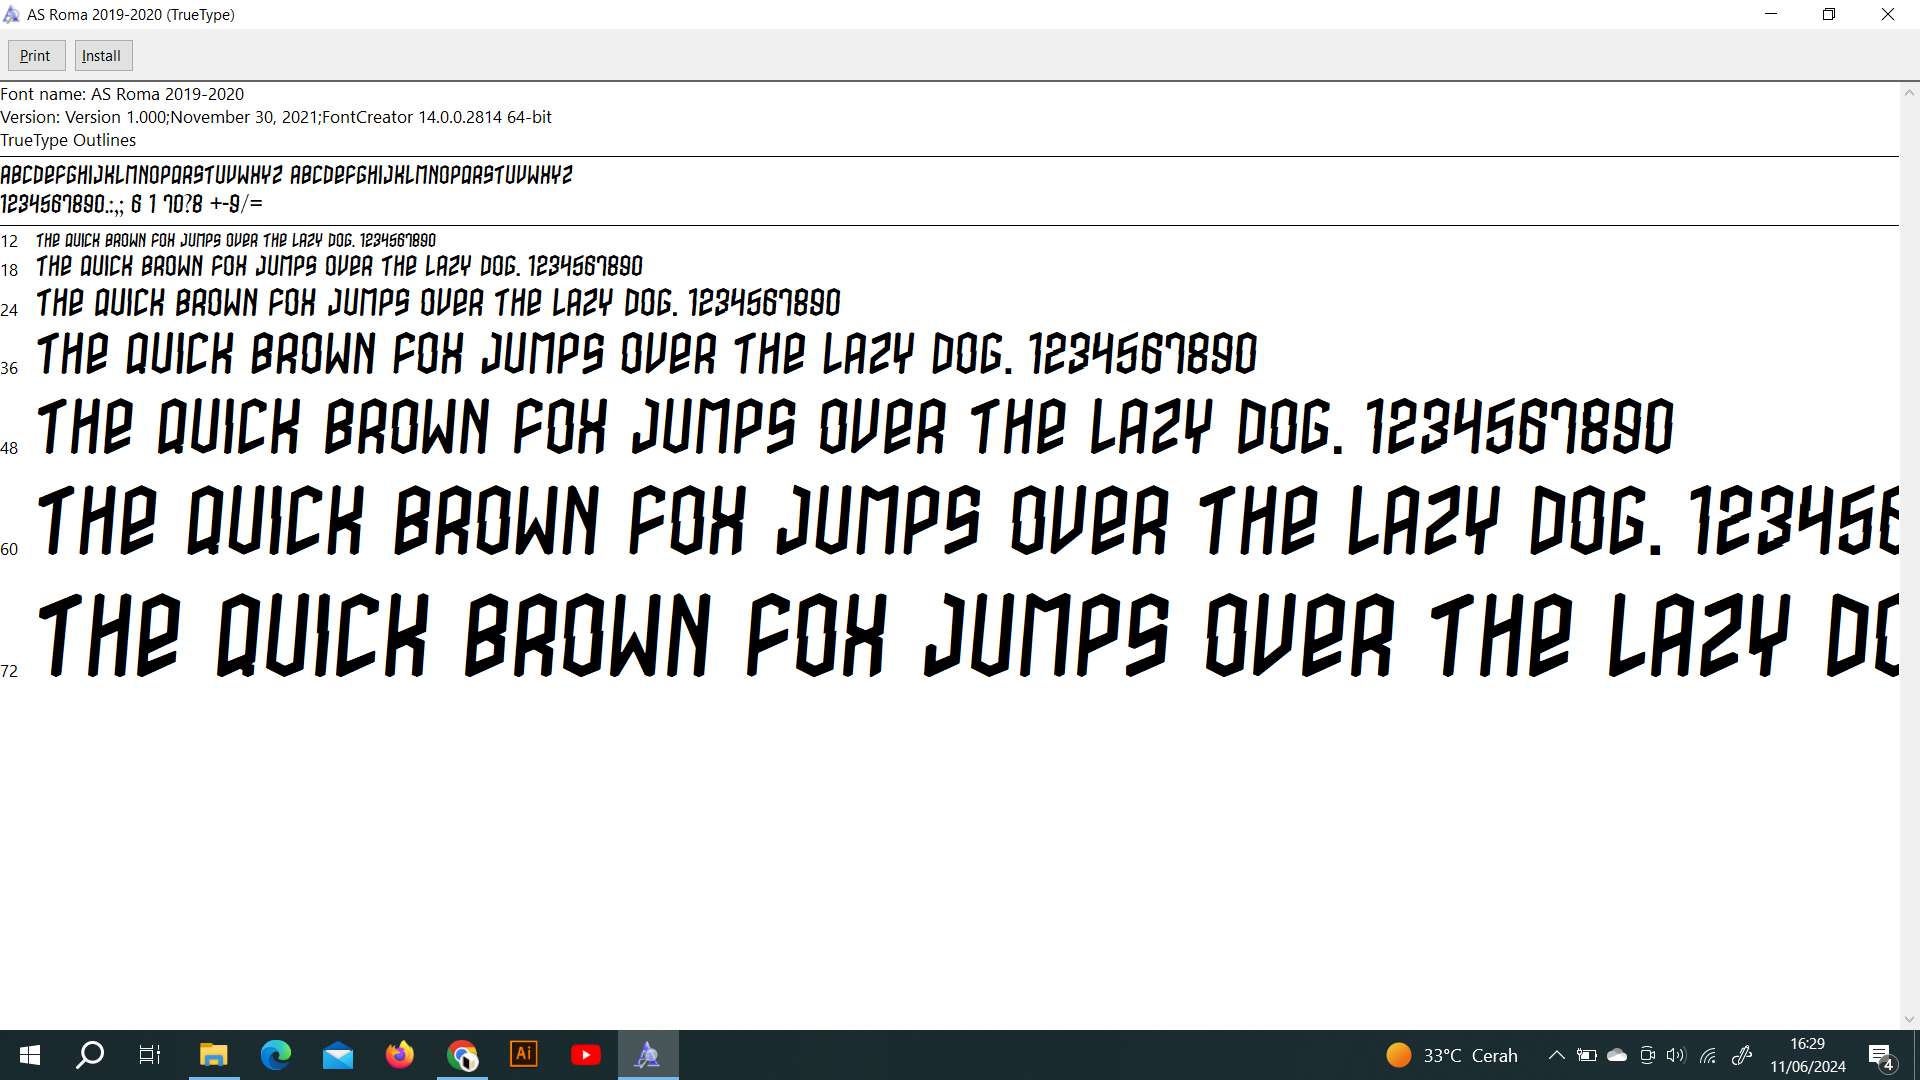Click the 33°C Cerah weather widget

click(x=1452, y=1055)
